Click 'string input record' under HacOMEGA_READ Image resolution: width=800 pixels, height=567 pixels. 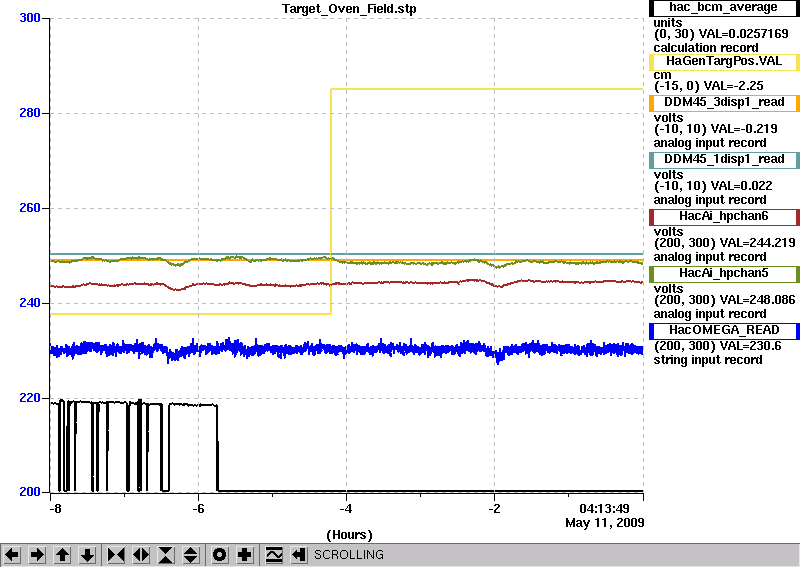tap(708, 360)
